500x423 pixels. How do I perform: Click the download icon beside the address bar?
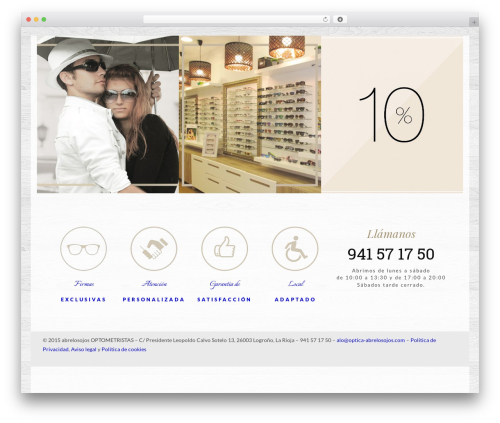click(x=340, y=20)
